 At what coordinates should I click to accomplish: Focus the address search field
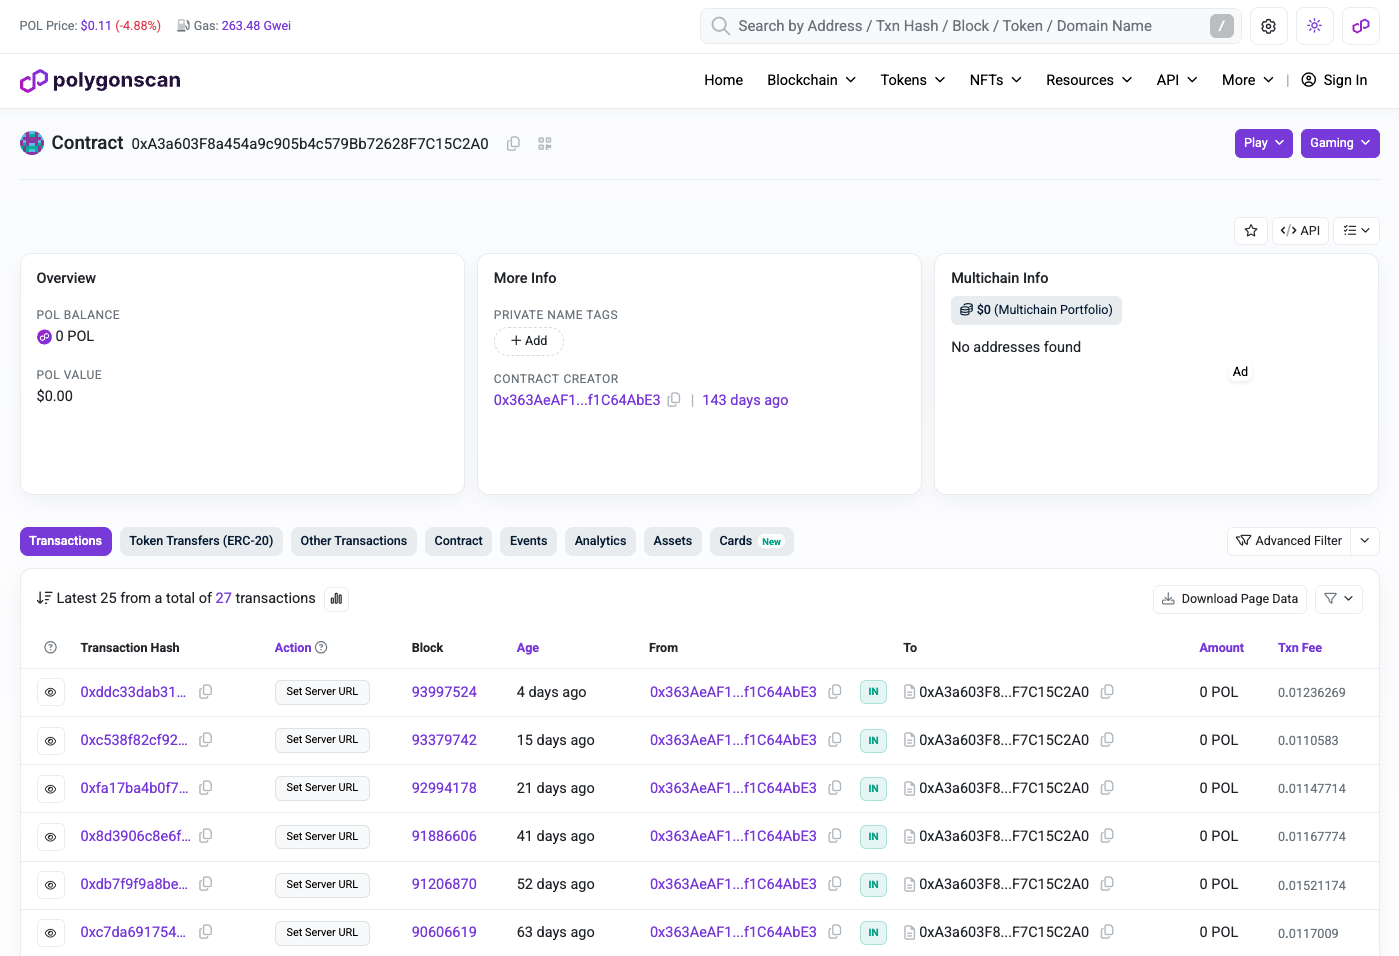tap(970, 26)
